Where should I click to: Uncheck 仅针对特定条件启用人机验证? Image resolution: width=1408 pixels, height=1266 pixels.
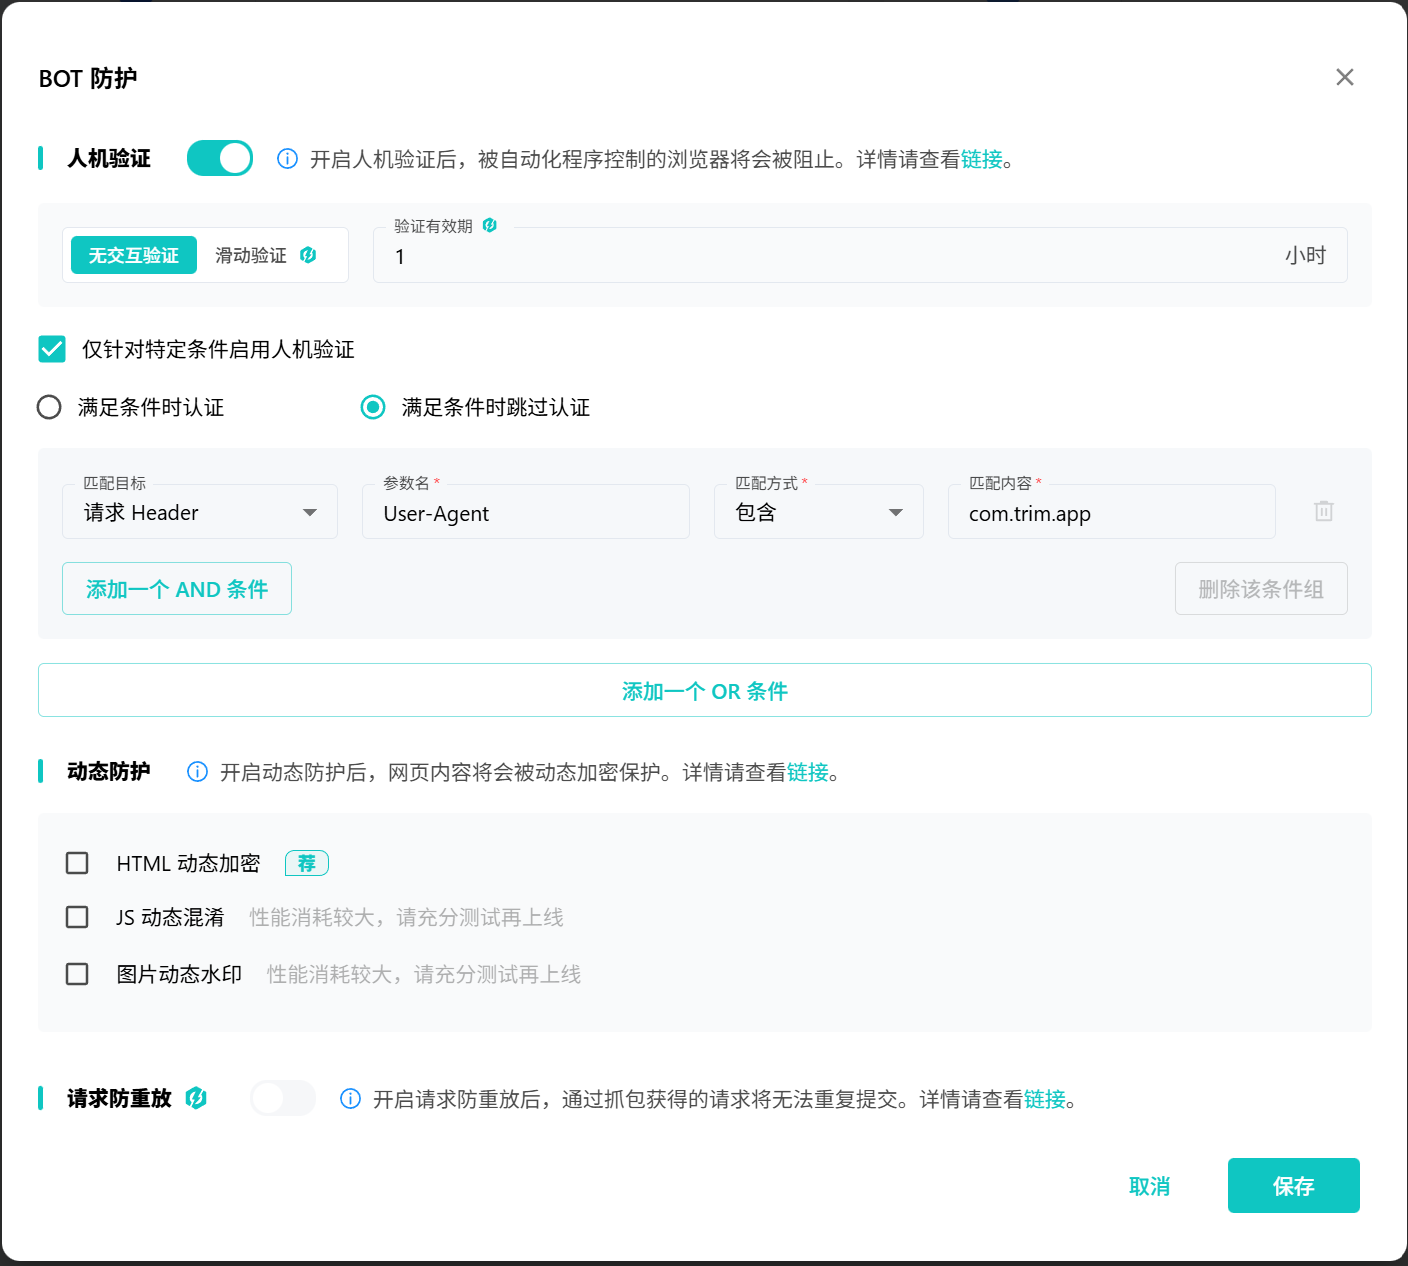click(x=51, y=349)
